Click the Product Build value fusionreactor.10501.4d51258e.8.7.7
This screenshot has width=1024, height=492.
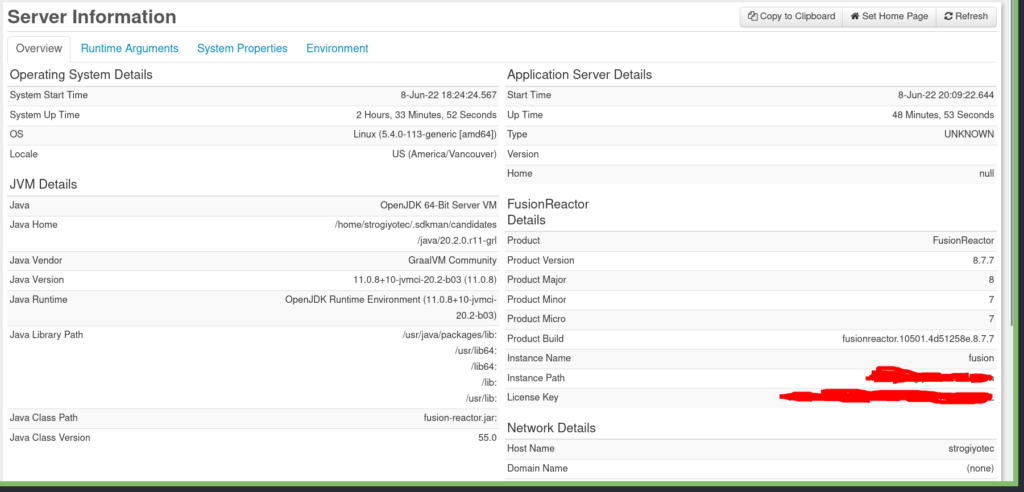(918, 338)
